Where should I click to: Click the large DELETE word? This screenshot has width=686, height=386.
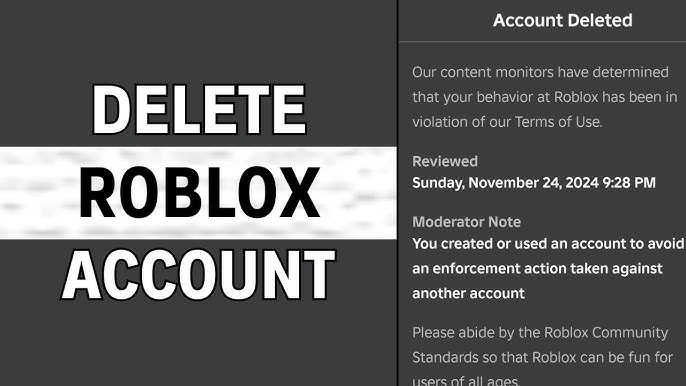pyautogui.click(x=199, y=110)
